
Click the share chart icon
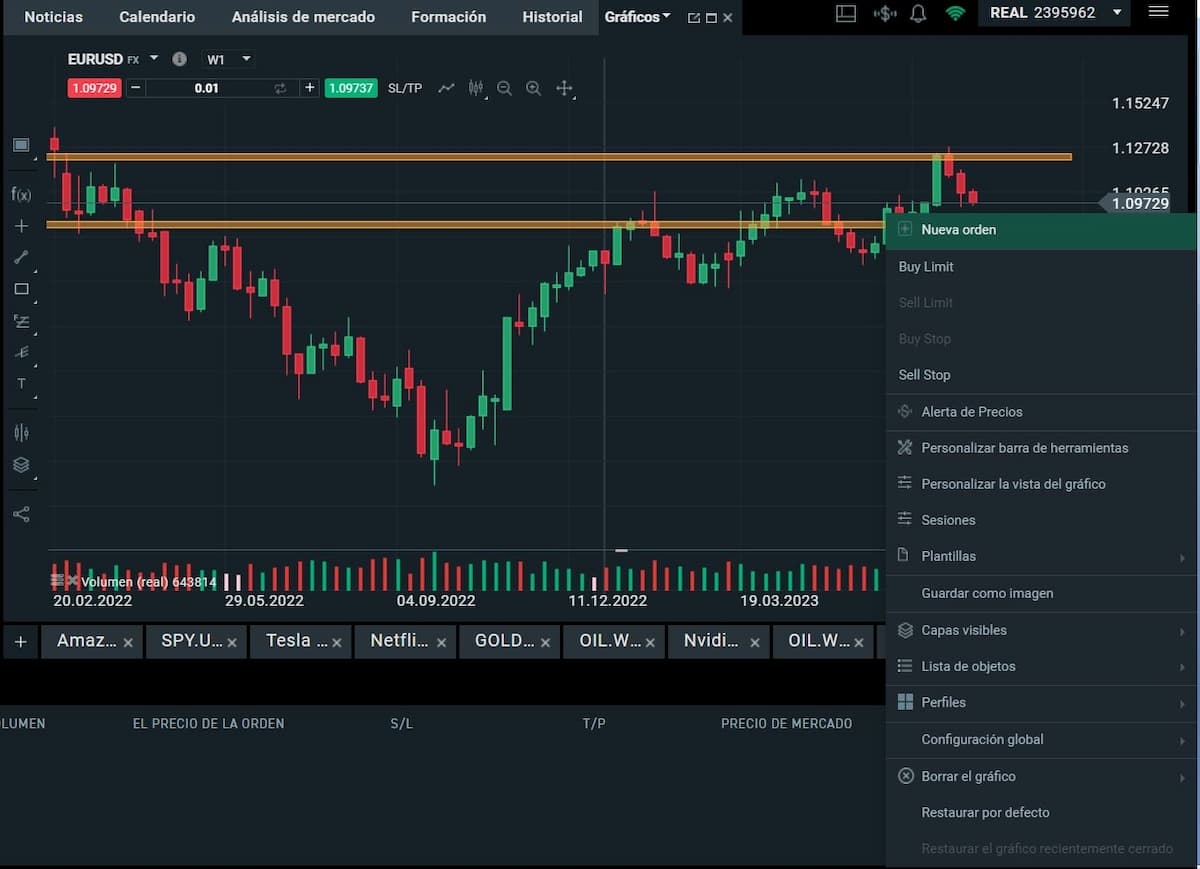(x=21, y=514)
